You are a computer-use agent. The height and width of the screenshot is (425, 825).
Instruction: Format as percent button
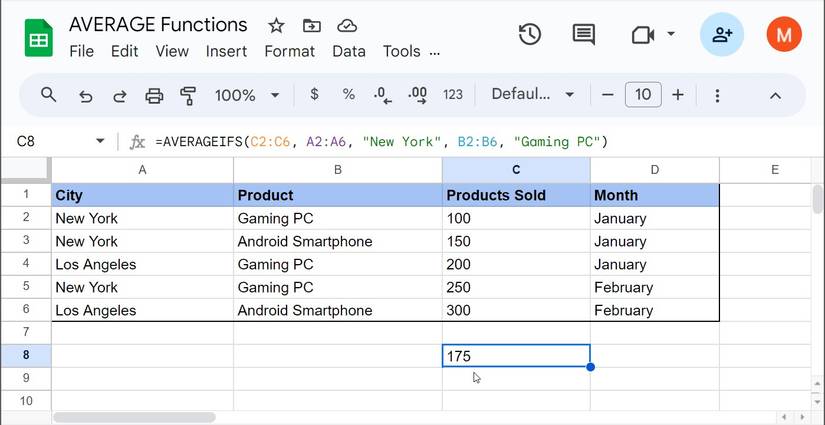pos(349,95)
